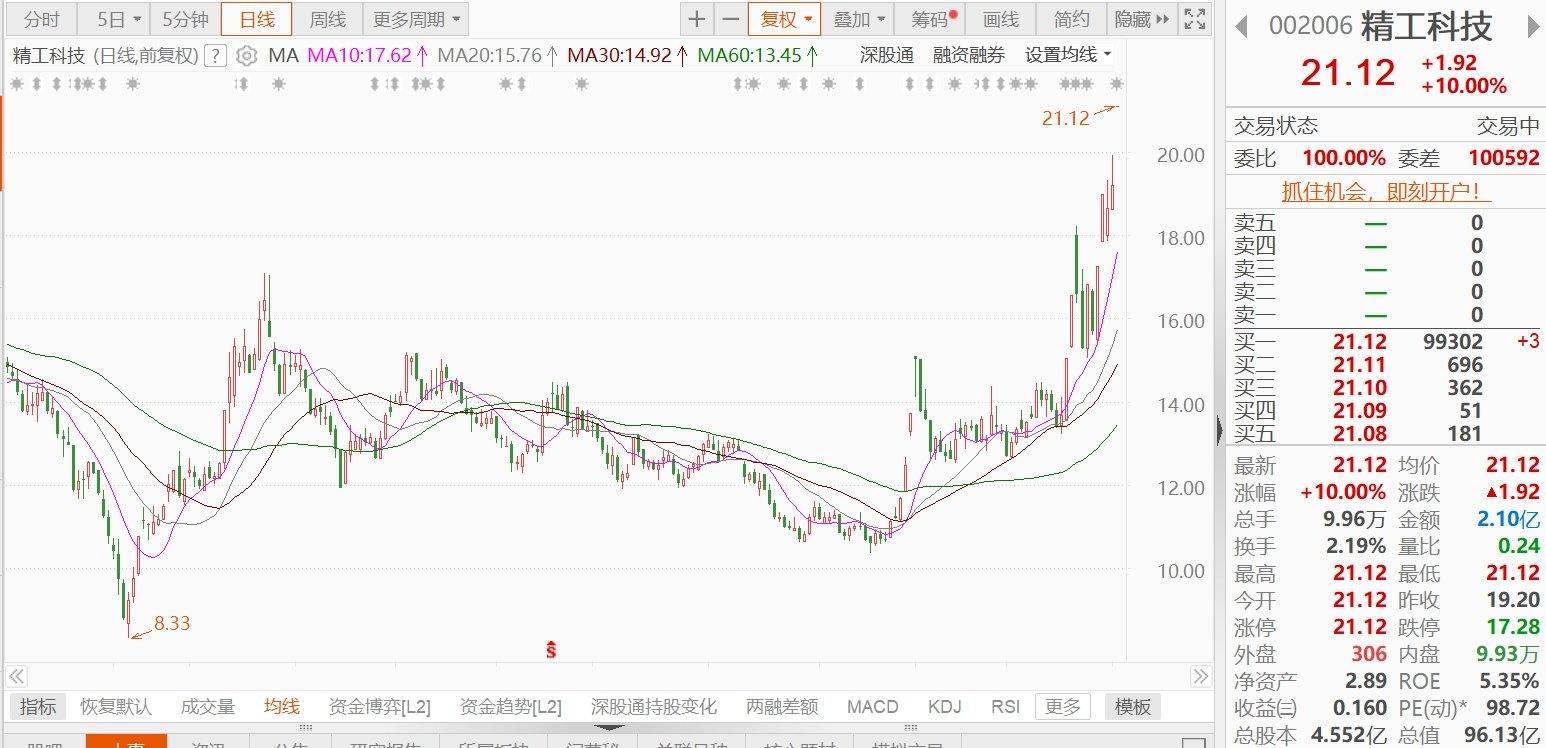1546x748 pixels.
Task: Click the 跌停 price value 17.28
Action: click(1512, 628)
